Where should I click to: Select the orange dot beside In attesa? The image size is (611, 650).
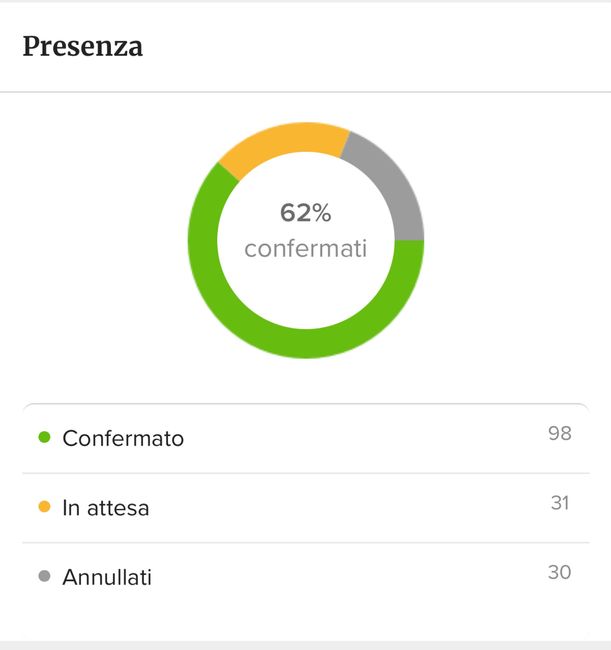(x=44, y=507)
